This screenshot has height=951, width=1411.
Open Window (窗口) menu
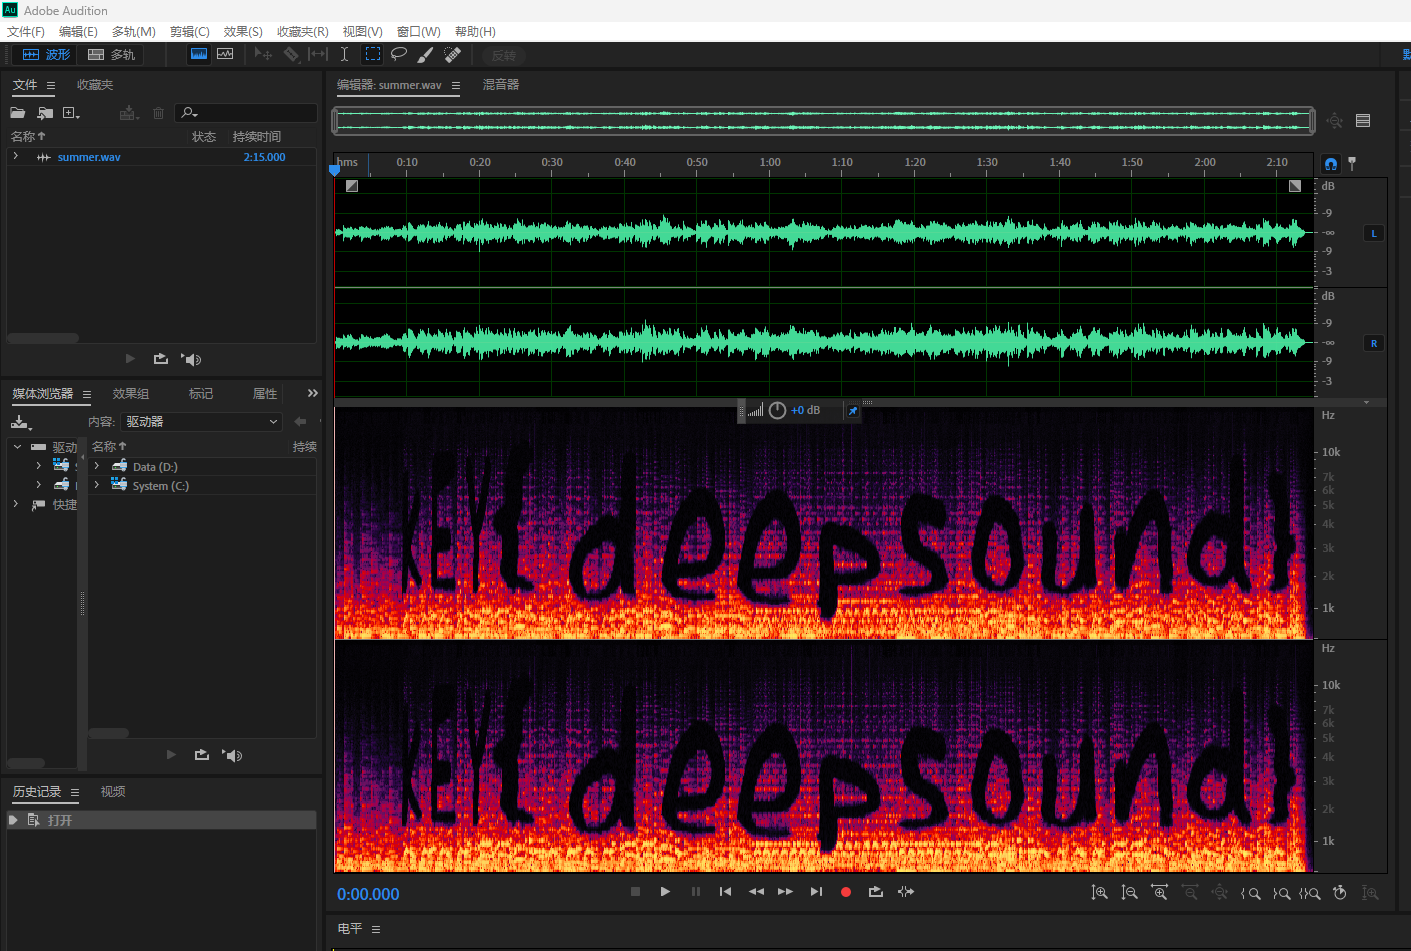pyautogui.click(x=418, y=32)
